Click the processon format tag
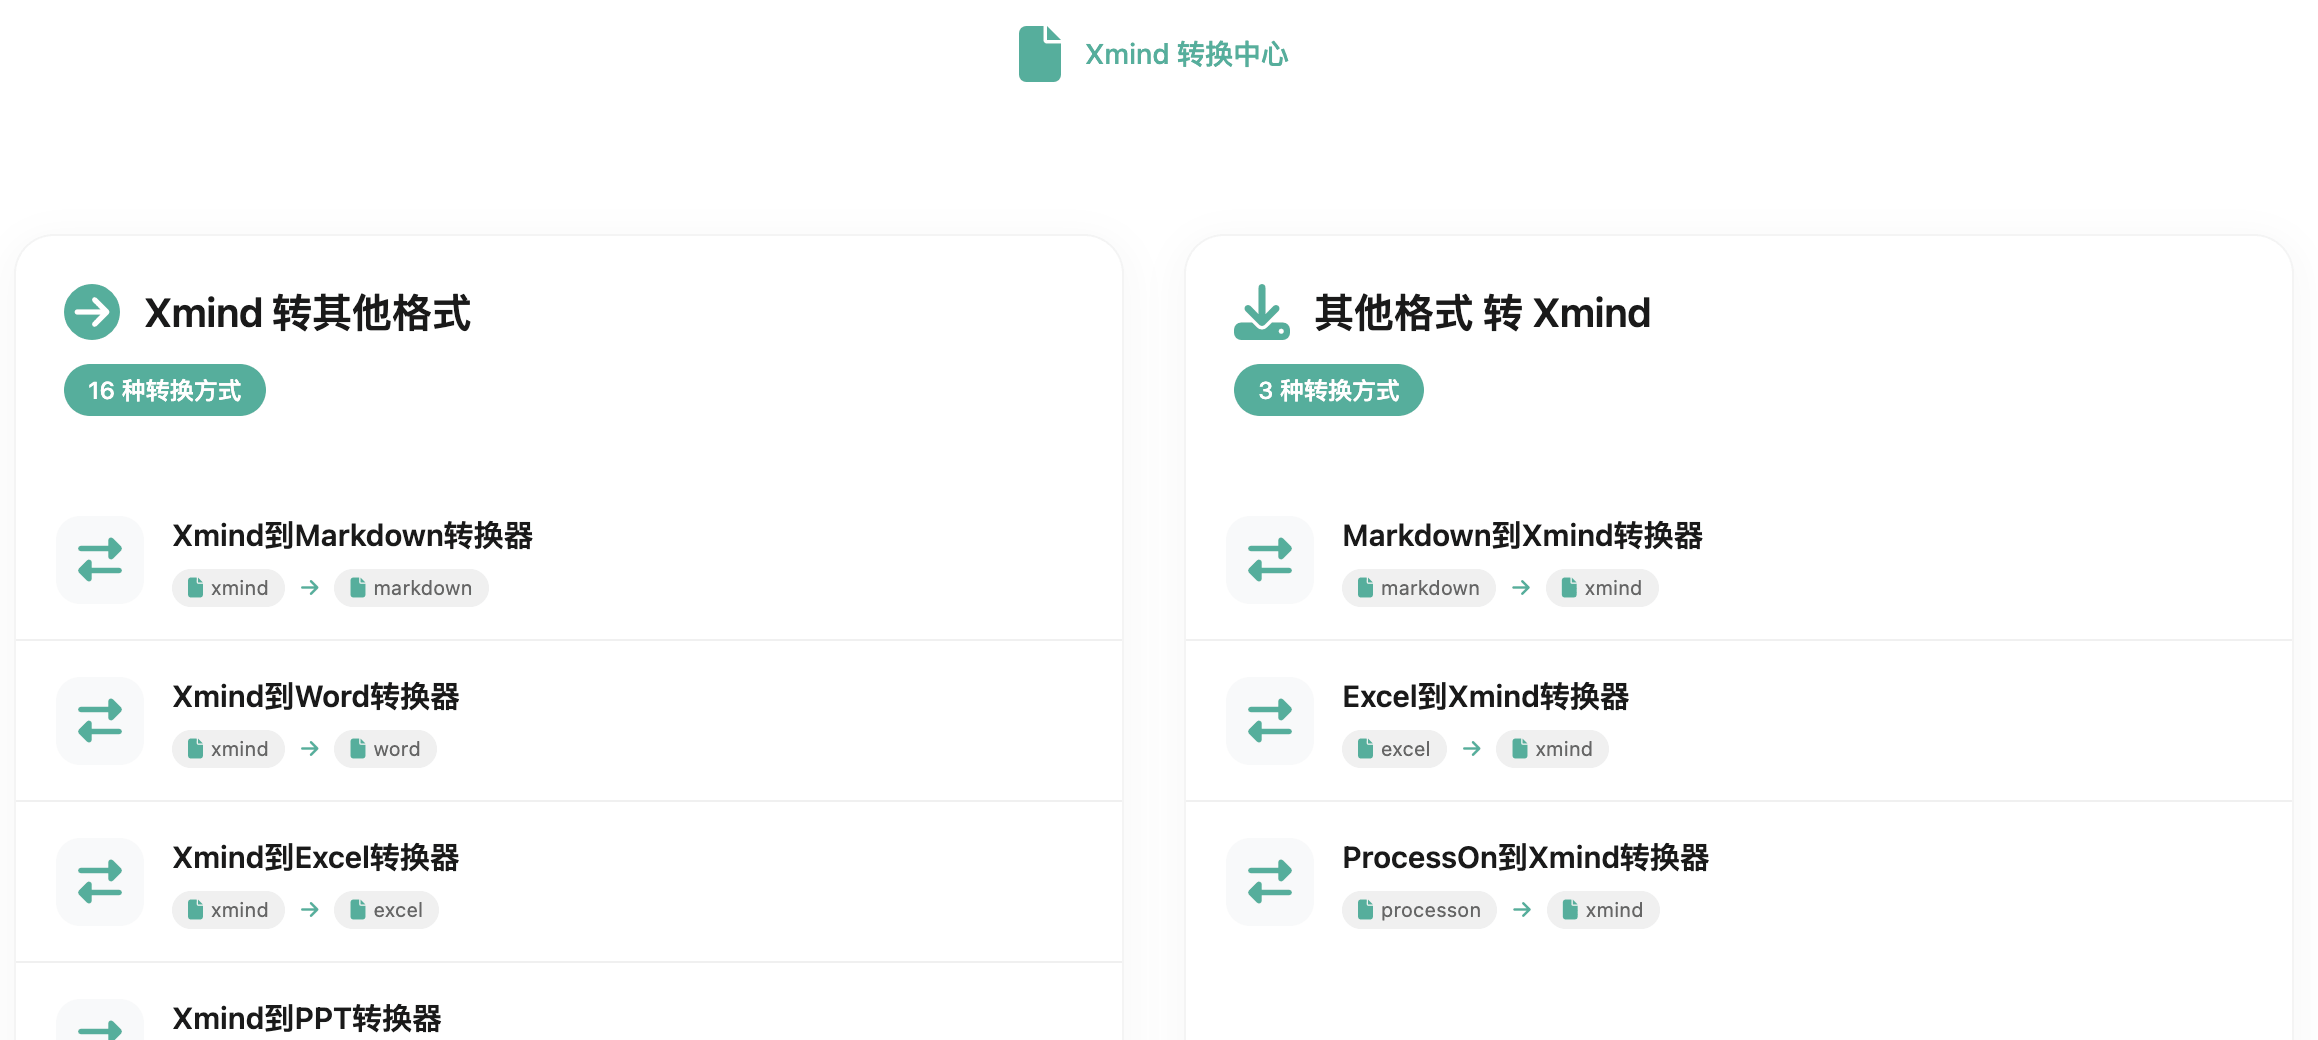 1419,910
